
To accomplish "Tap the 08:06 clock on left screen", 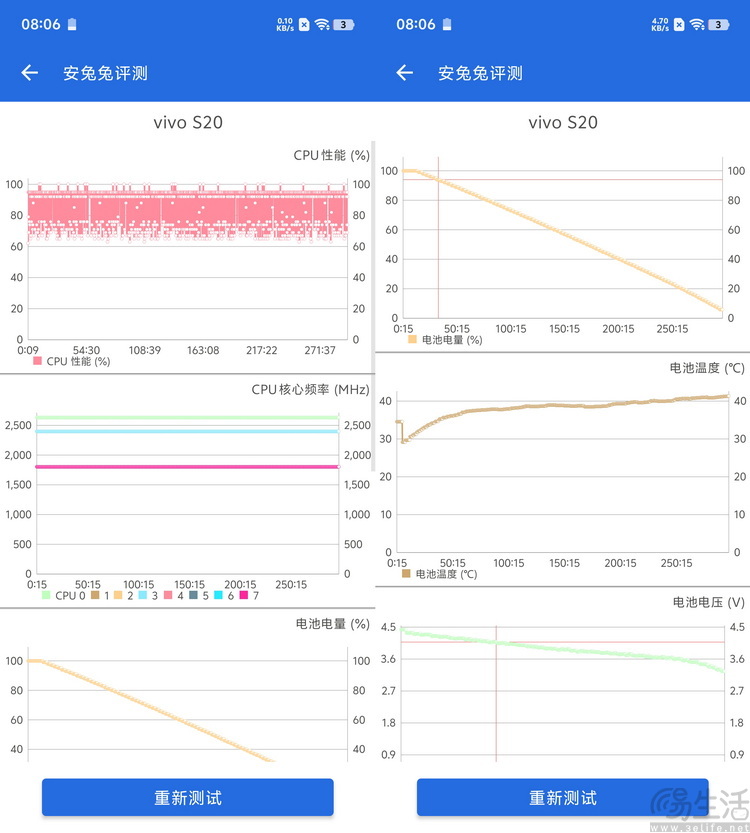I will [41, 24].
